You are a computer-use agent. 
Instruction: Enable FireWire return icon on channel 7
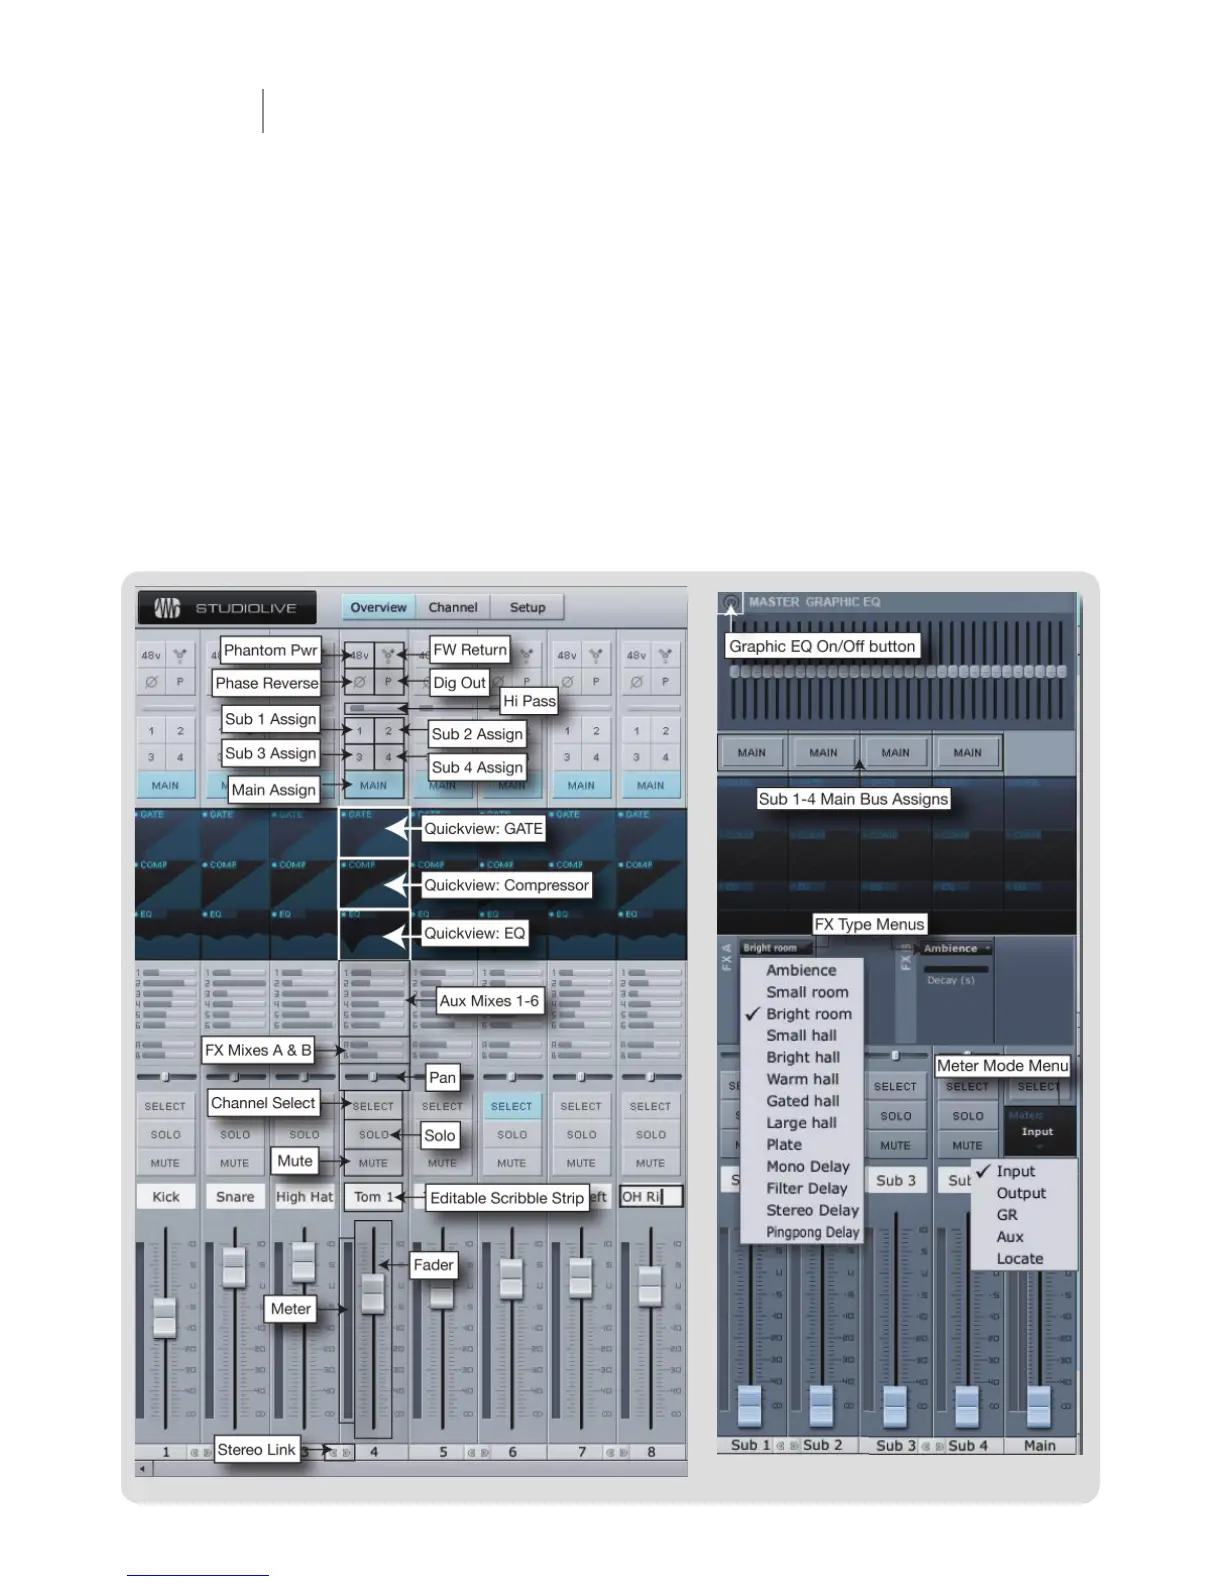[596, 656]
